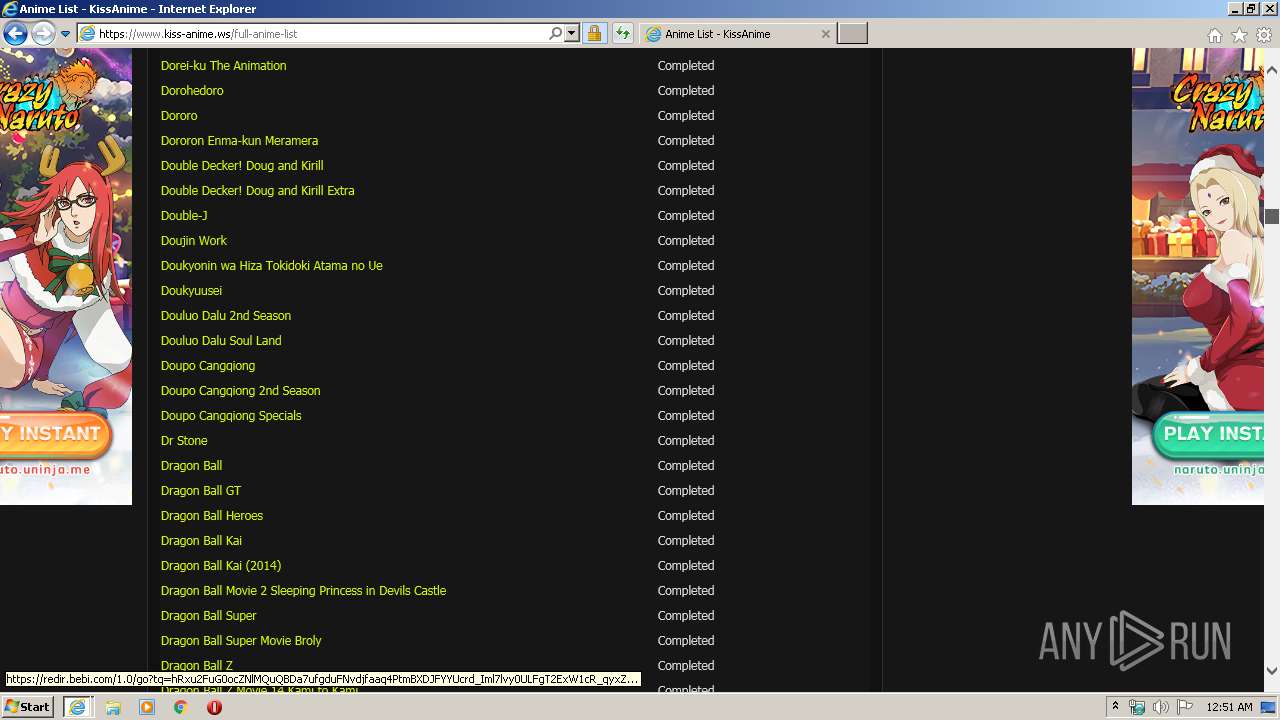The image size is (1280, 720).
Task: Open Doukyonin wa Hiza Tokidoki Atama no Ue
Action: [271, 266]
